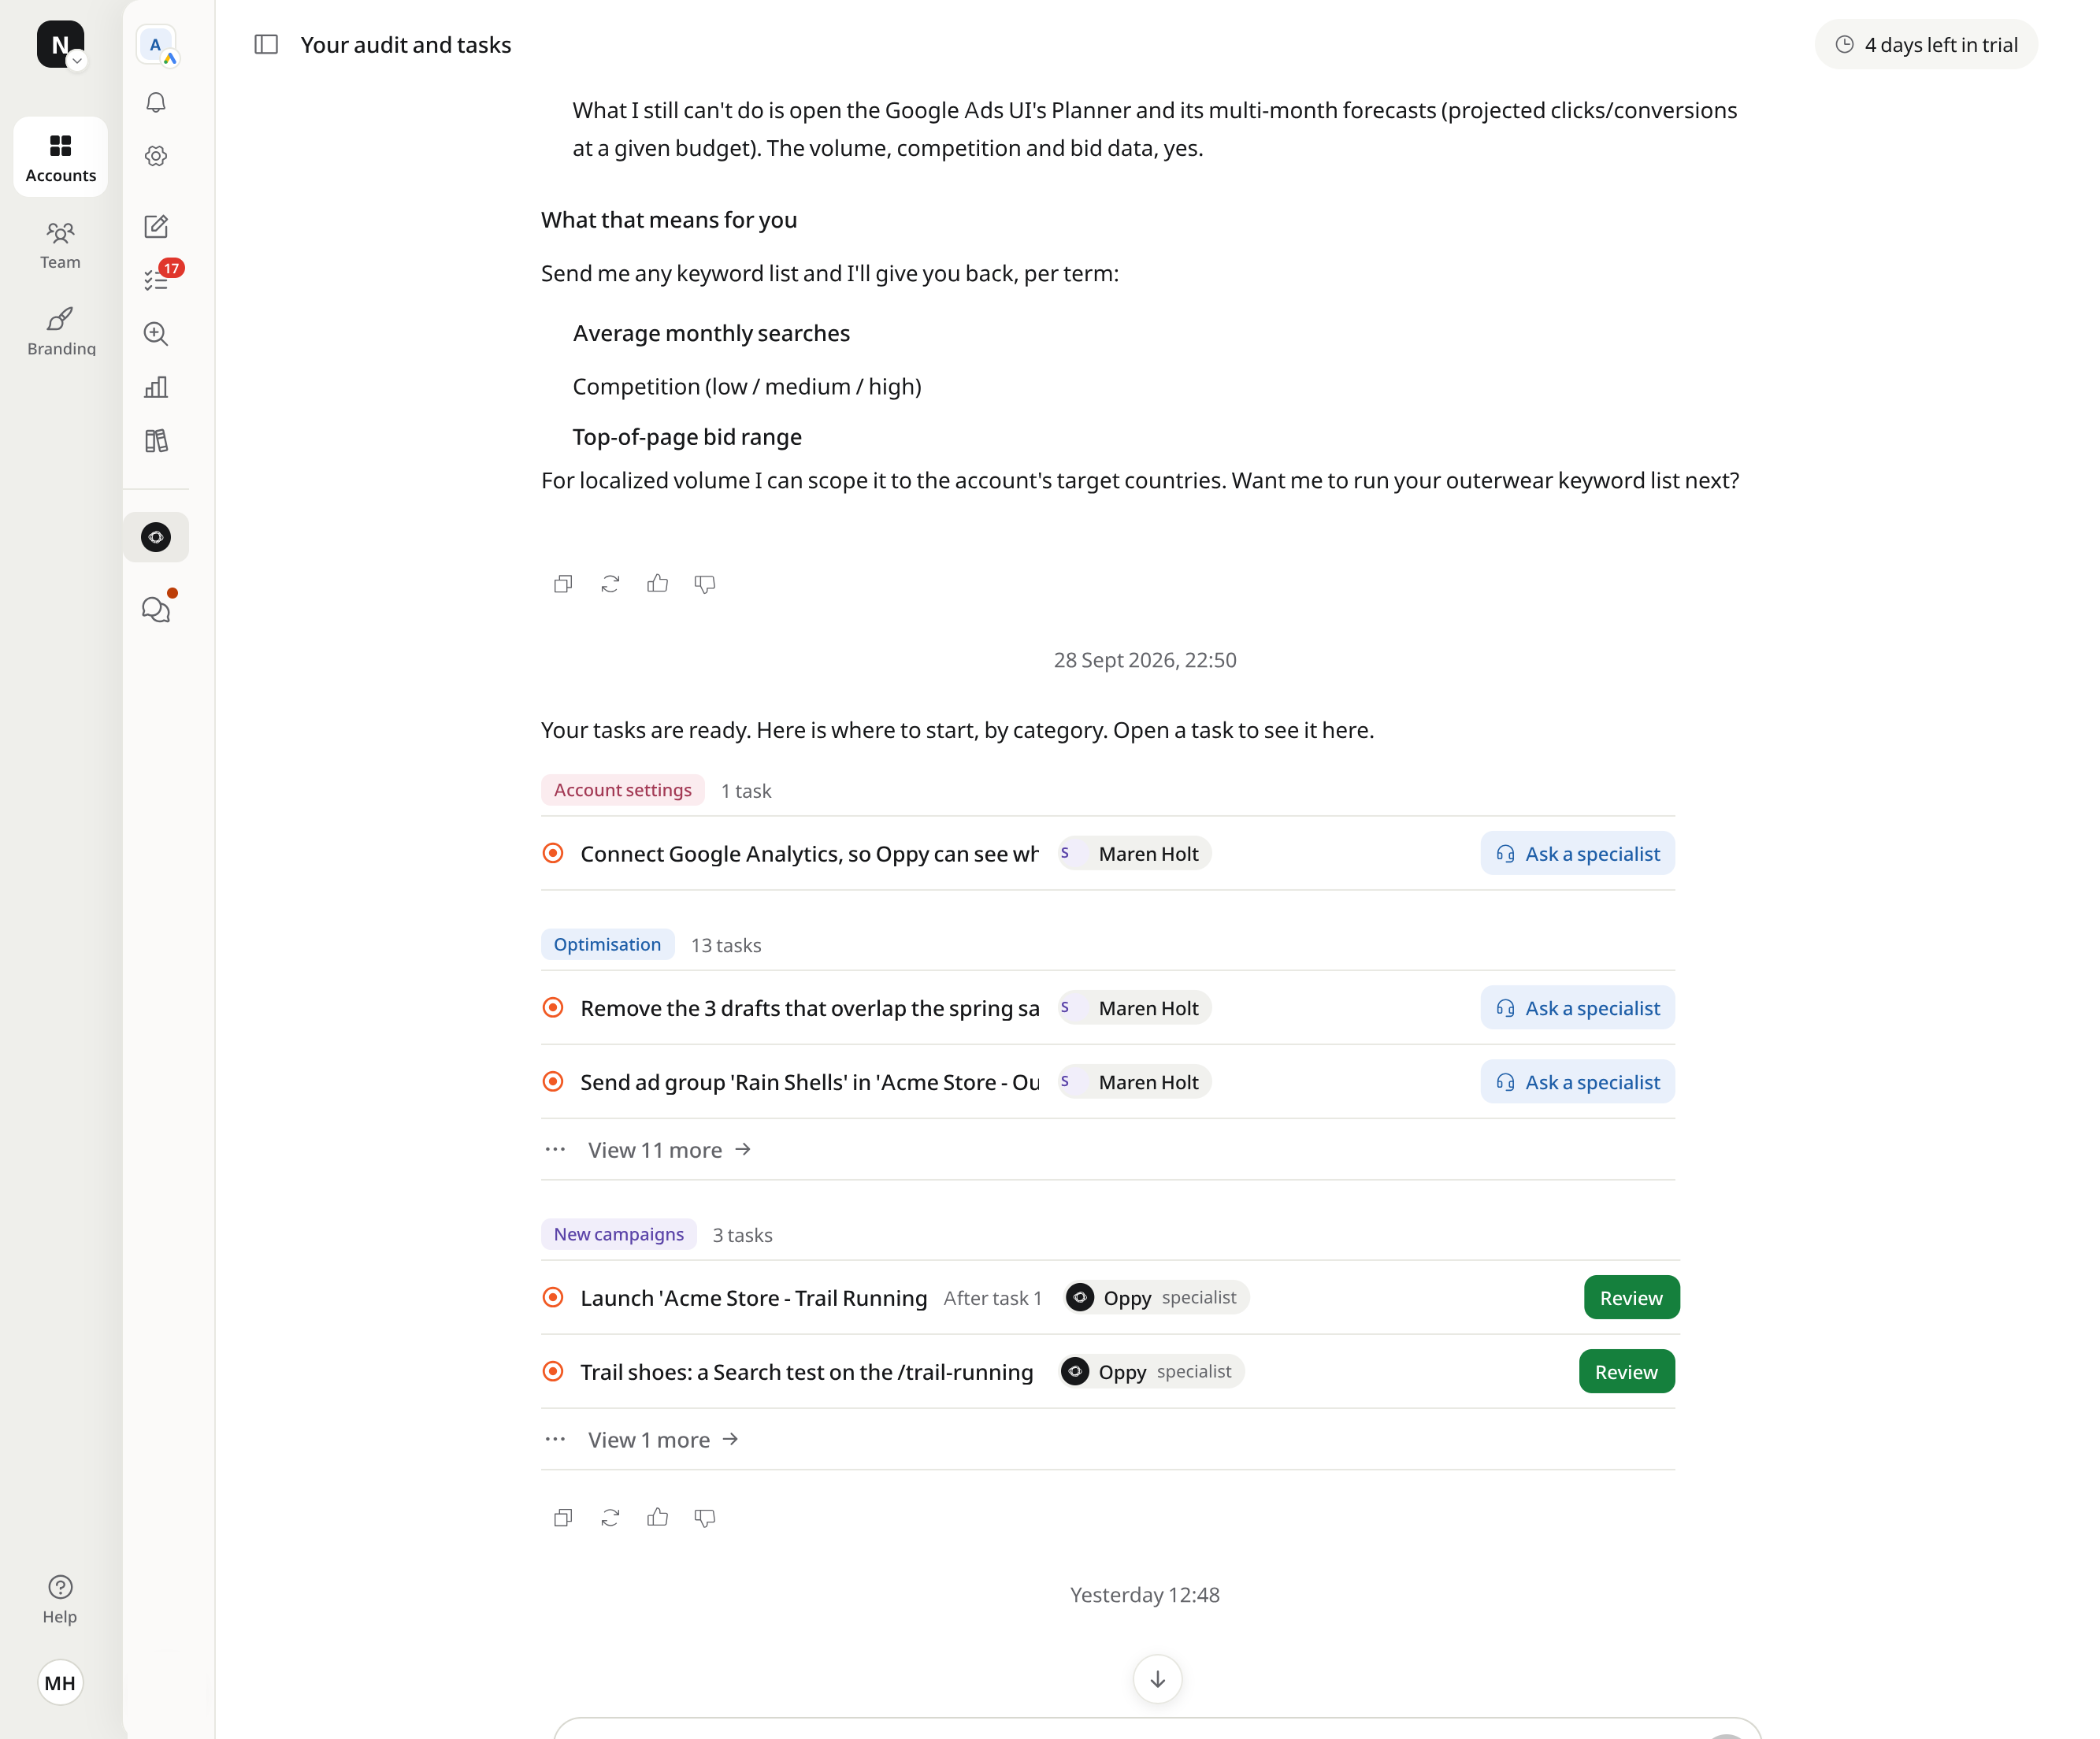
Task: Copy the keyword planner reply
Action: [x=563, y=584]
